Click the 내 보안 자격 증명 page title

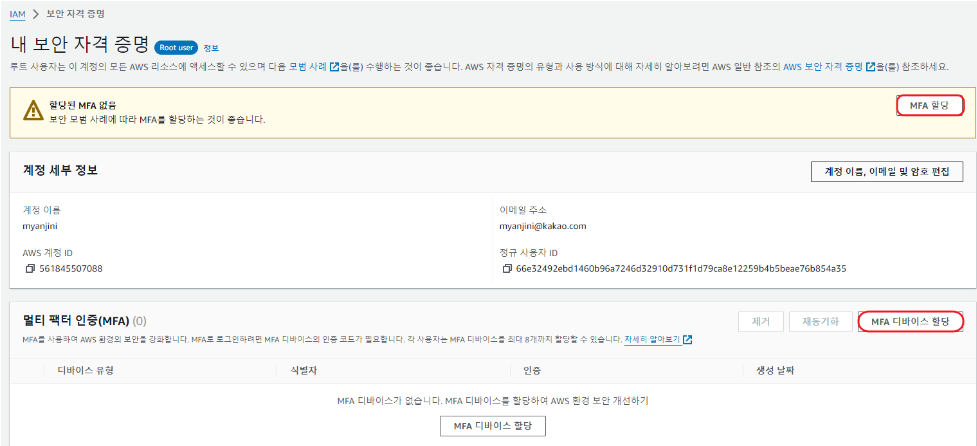click(80, 44)
